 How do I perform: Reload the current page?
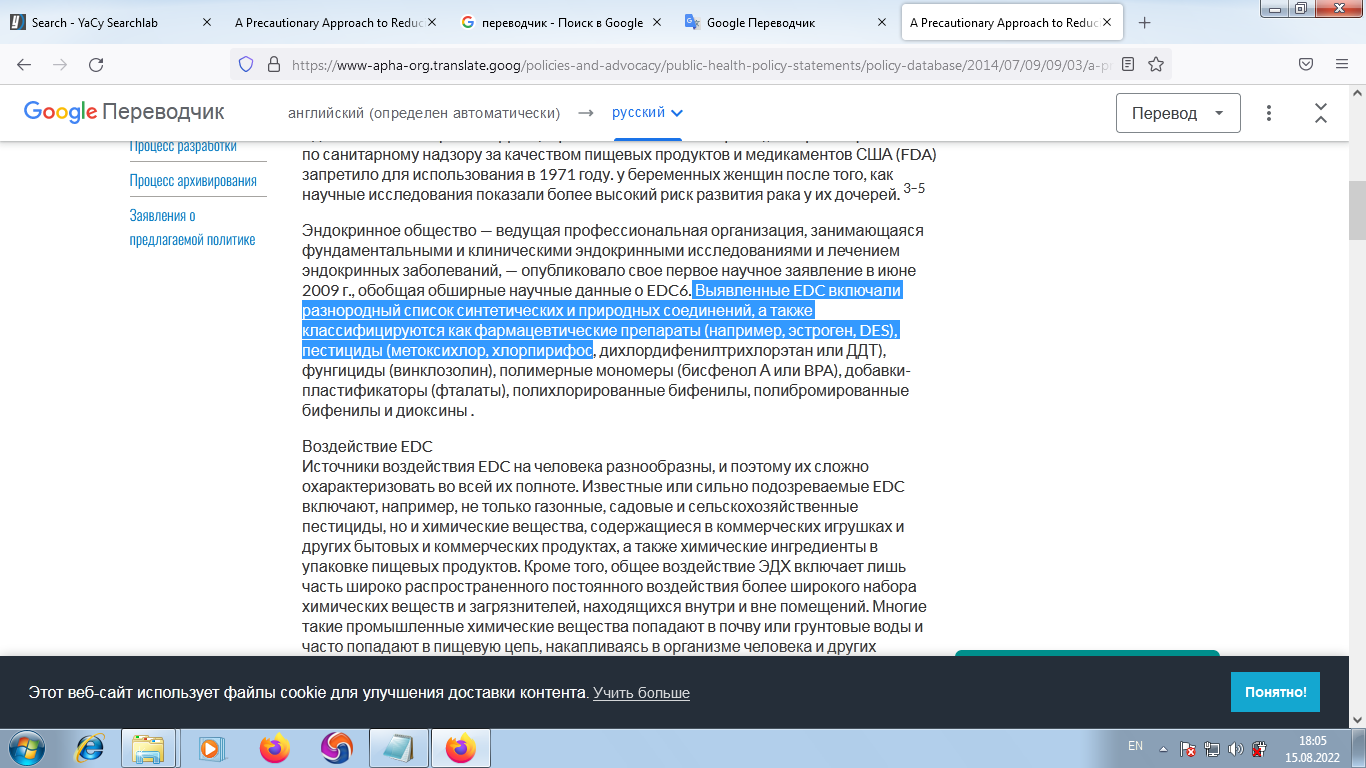coord(96,64)
